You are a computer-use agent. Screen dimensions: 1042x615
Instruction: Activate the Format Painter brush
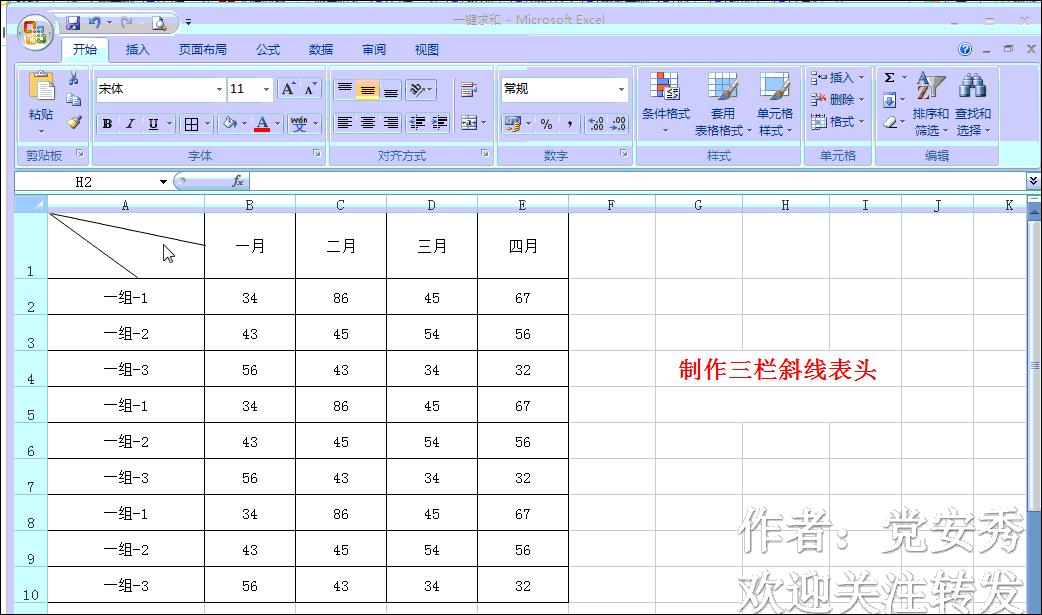[x=74, y=122]
